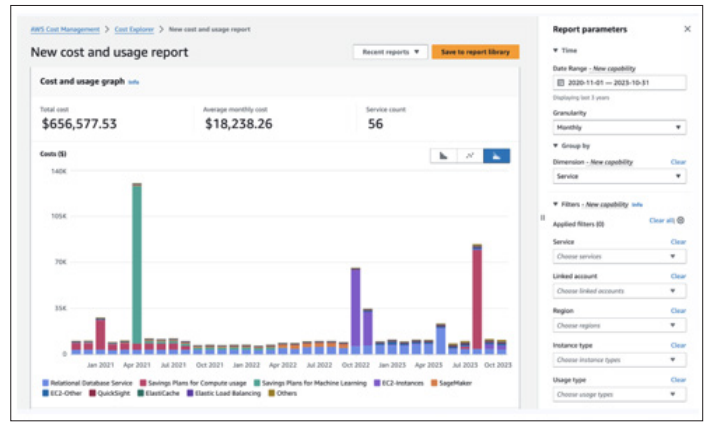Open the Choose usage types dropdown
Screen dimensions: 707x427
620,394
